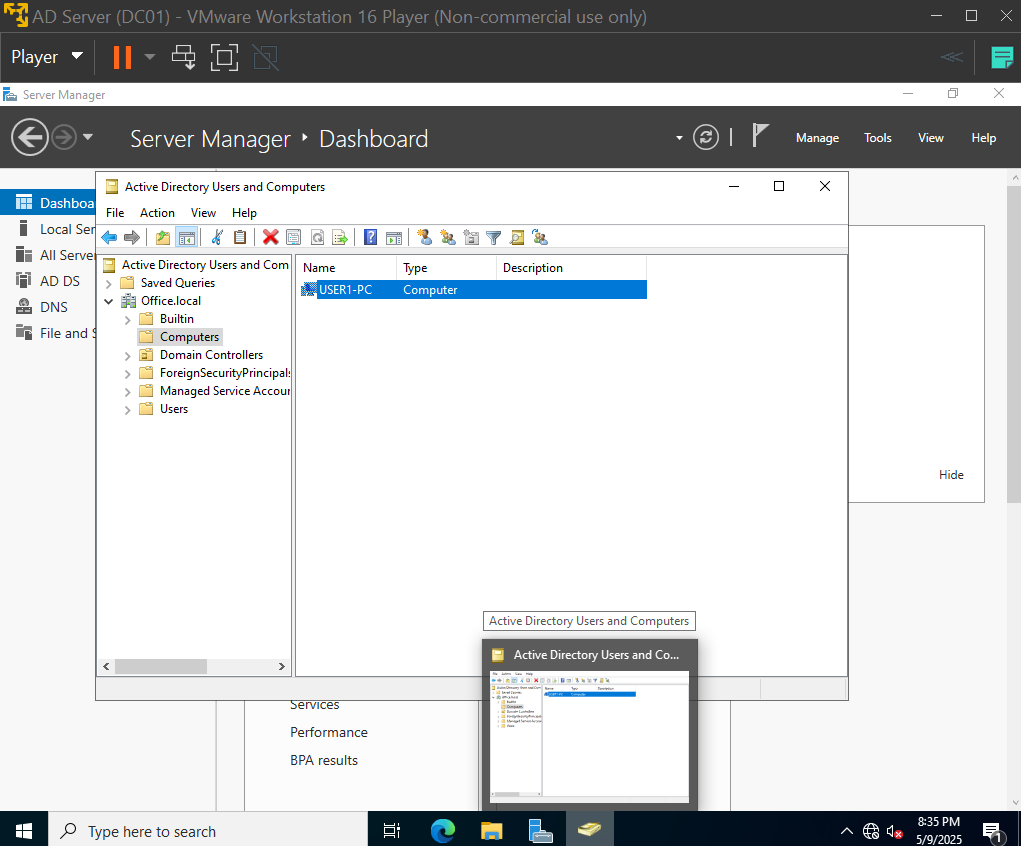Click the gray Forward arrow in ADUC toolbar

132,238
